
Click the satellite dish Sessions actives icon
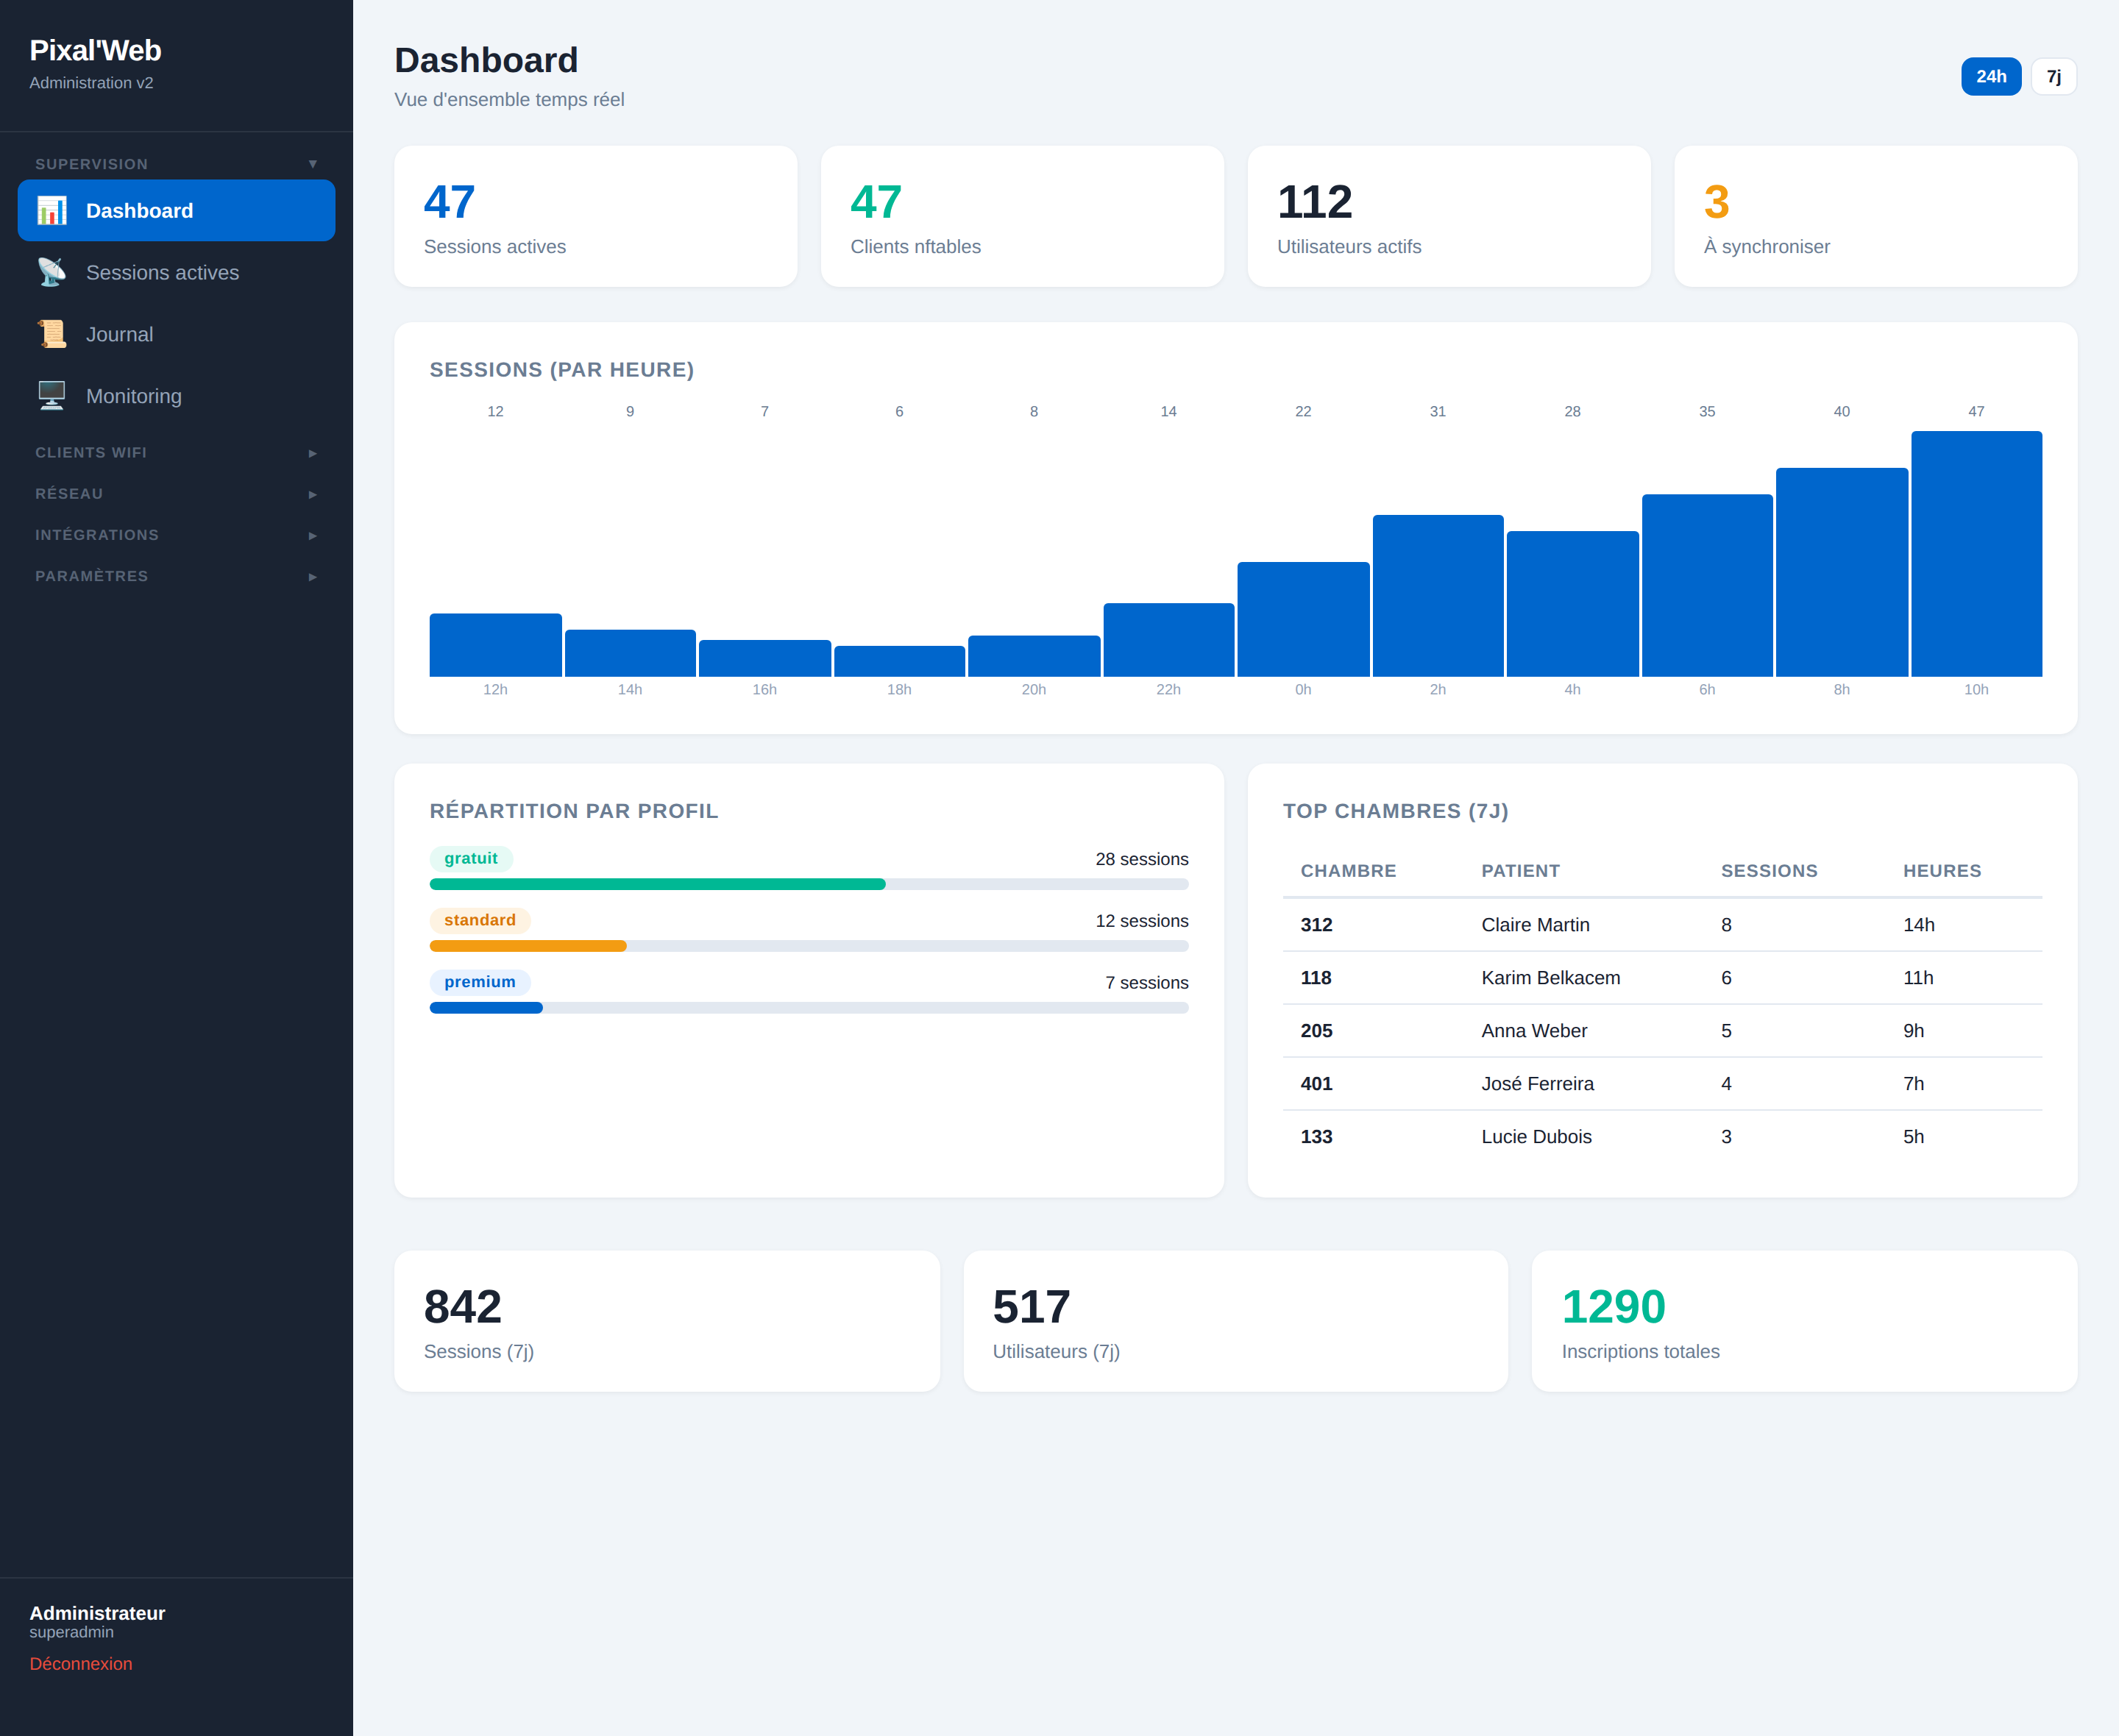coord(52,272)
